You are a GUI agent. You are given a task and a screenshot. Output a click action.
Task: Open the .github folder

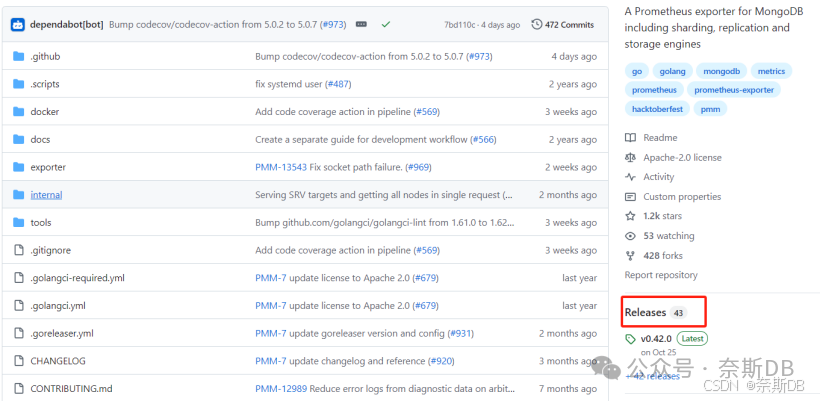coord(45,56)
